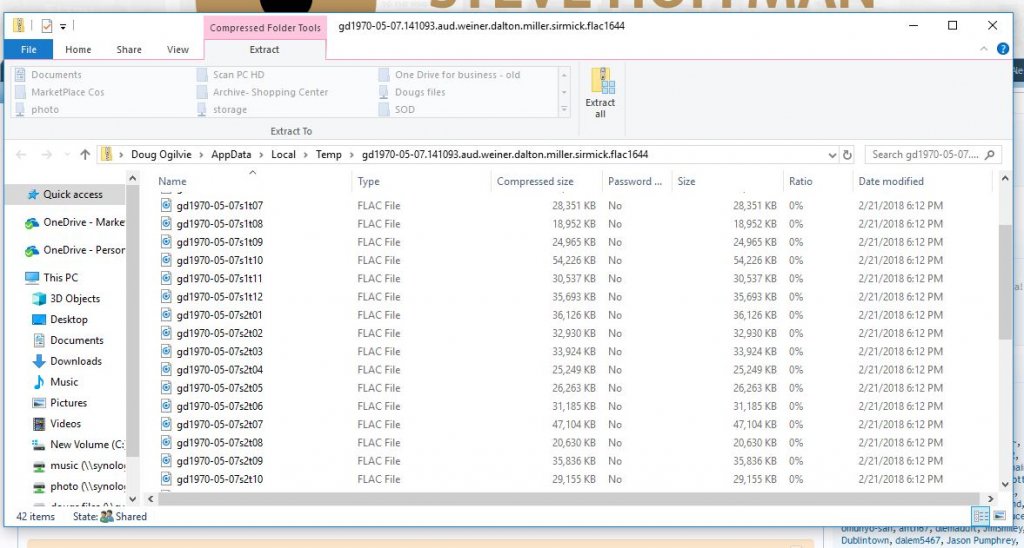Click the gd1970-05-07s2t01 file icon
Viewport: 1024px width, 548px height.
(x=167, y=315)
